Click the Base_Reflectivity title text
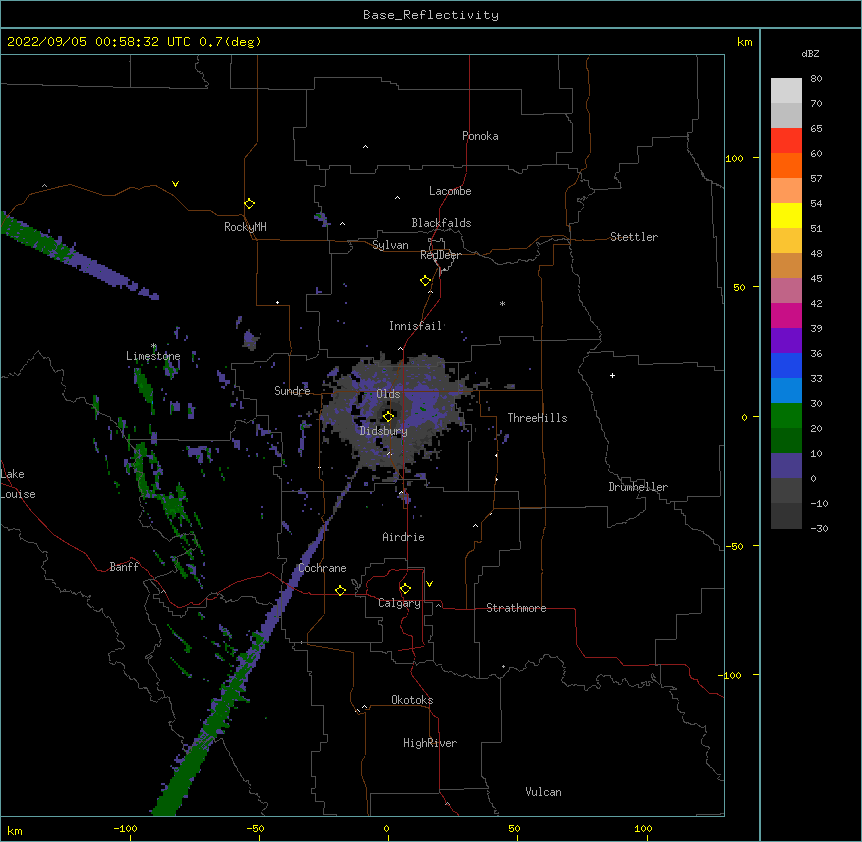 431,15
